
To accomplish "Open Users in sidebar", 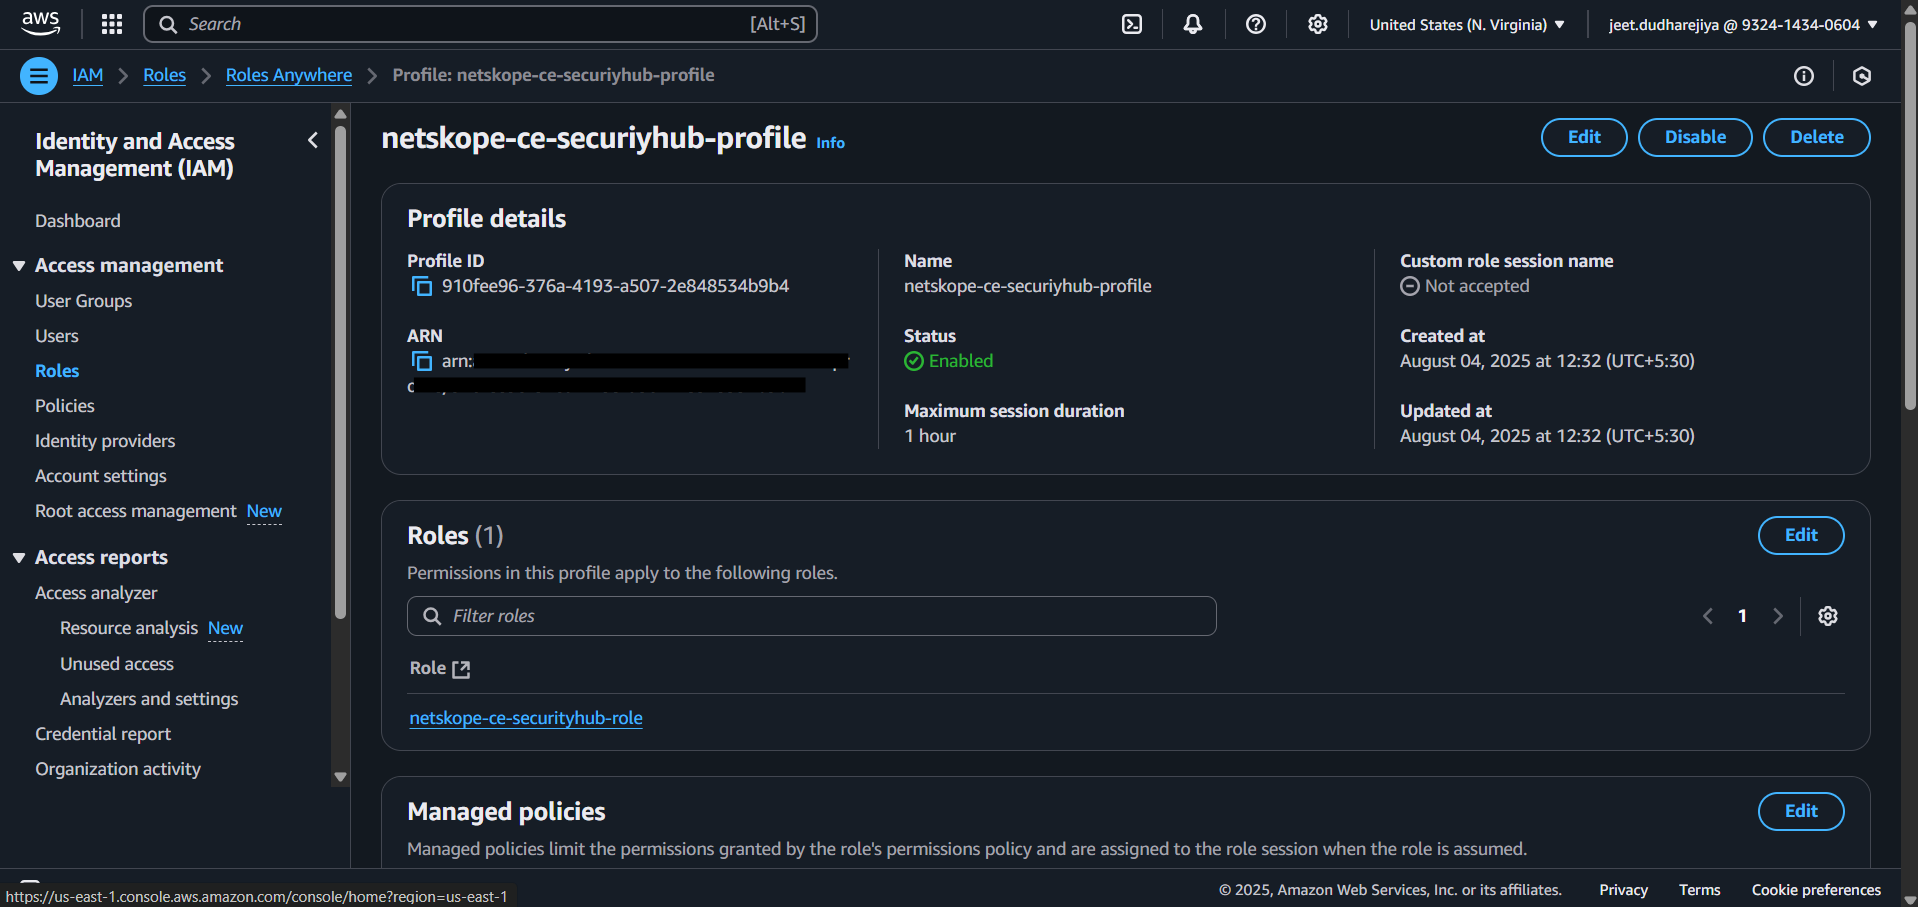I will tap(57, 336).
